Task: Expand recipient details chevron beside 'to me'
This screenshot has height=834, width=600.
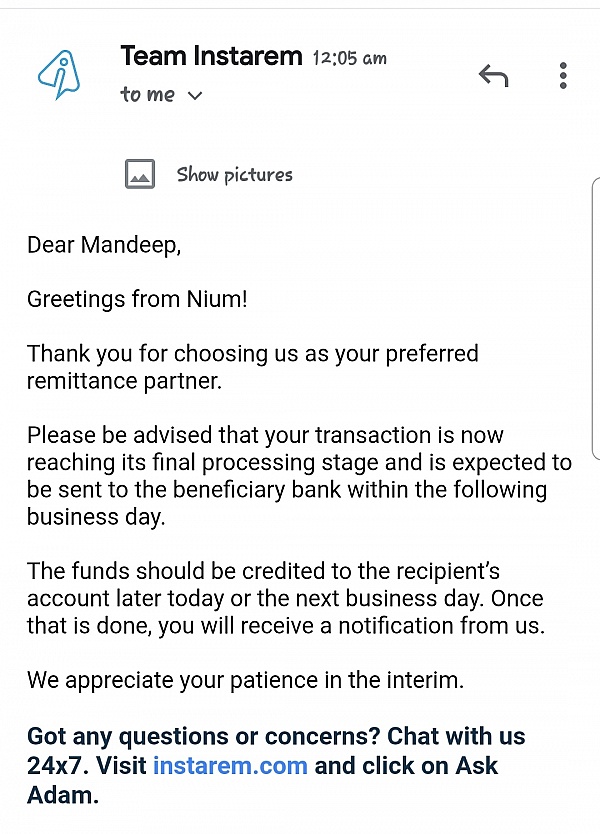Action: pos(195,96)
